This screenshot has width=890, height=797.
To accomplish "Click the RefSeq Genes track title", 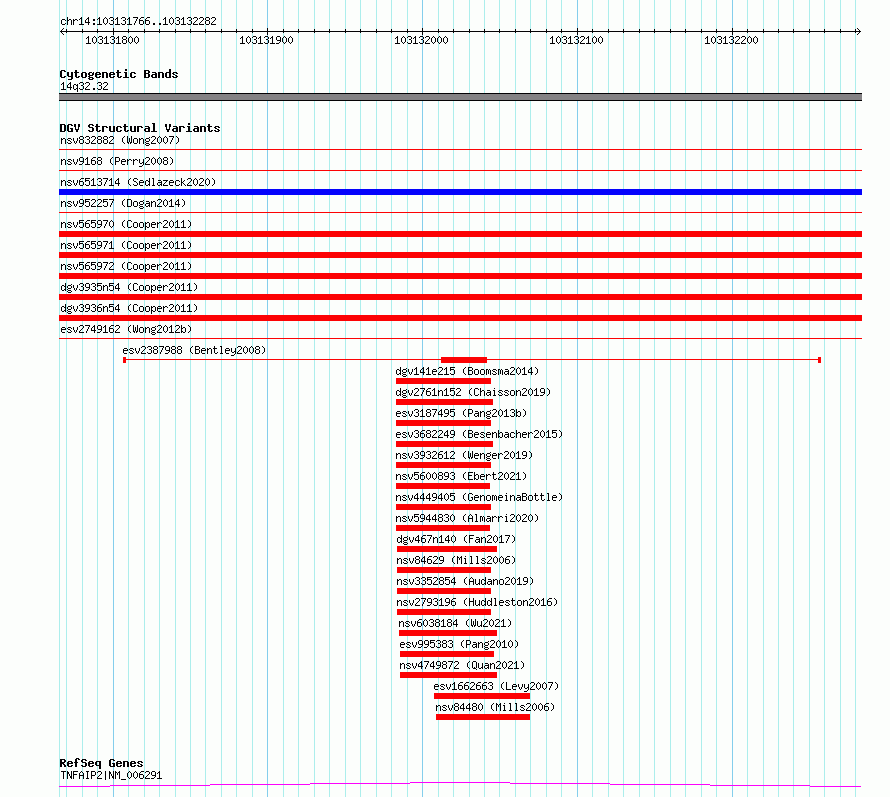I will tap(101, 763).
